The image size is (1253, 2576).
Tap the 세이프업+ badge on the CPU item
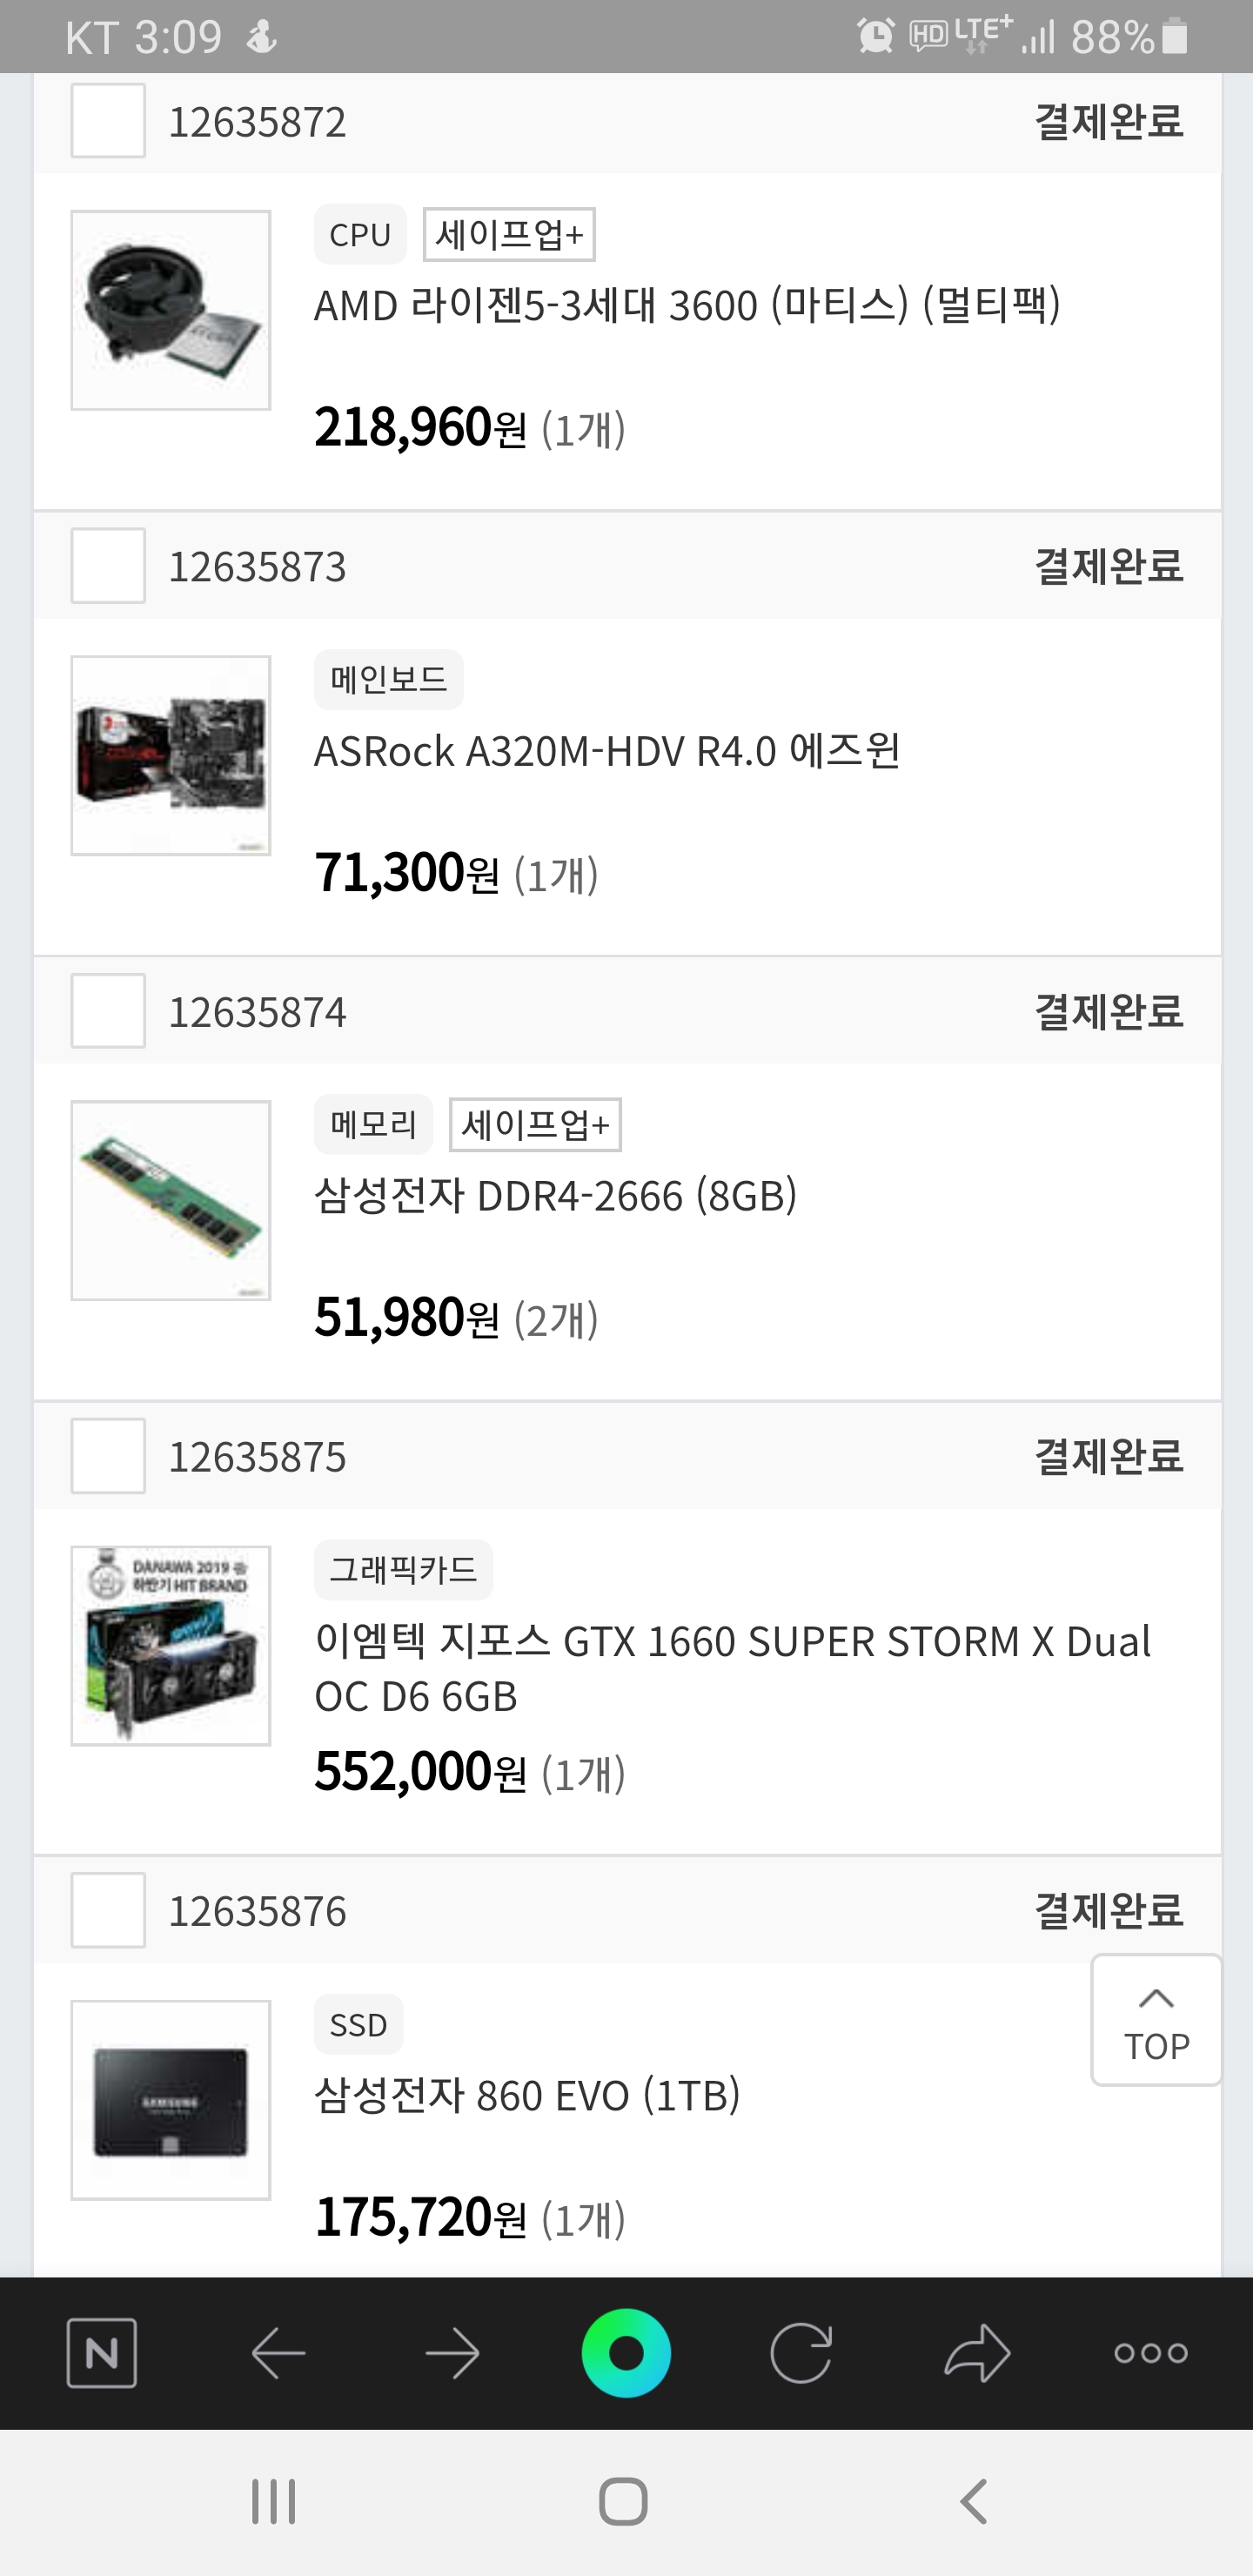(x=509, y=235)
